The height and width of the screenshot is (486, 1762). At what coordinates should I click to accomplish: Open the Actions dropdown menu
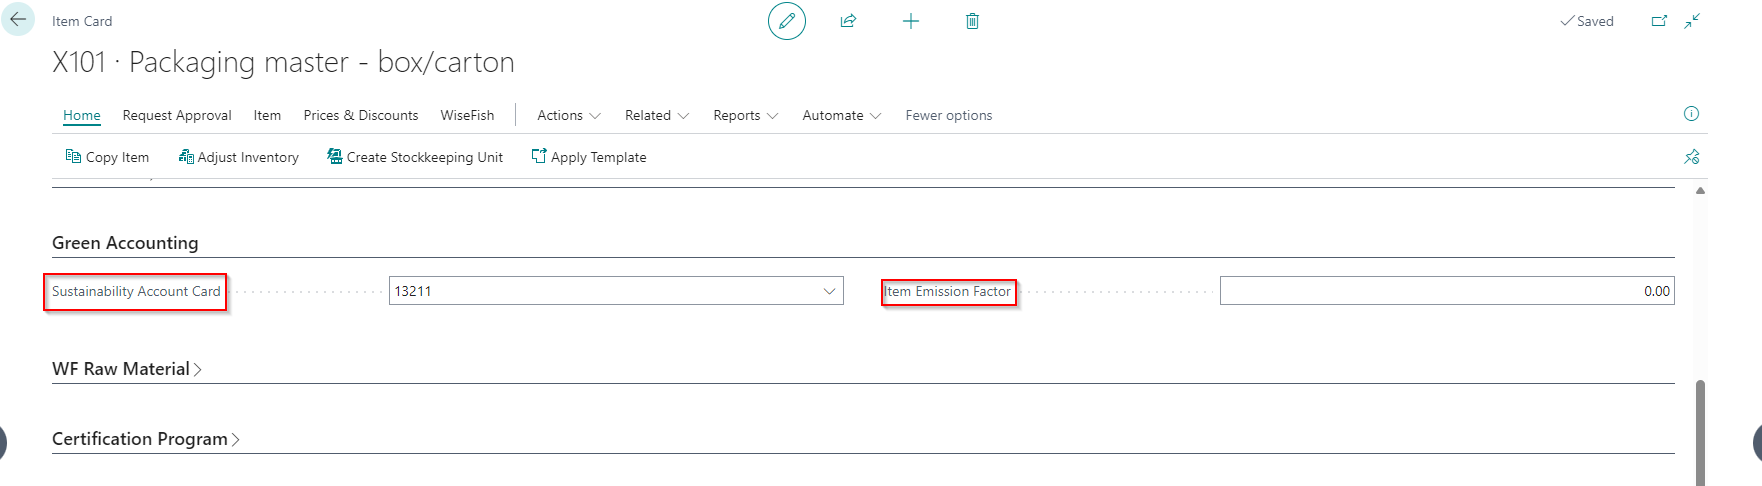568,116
